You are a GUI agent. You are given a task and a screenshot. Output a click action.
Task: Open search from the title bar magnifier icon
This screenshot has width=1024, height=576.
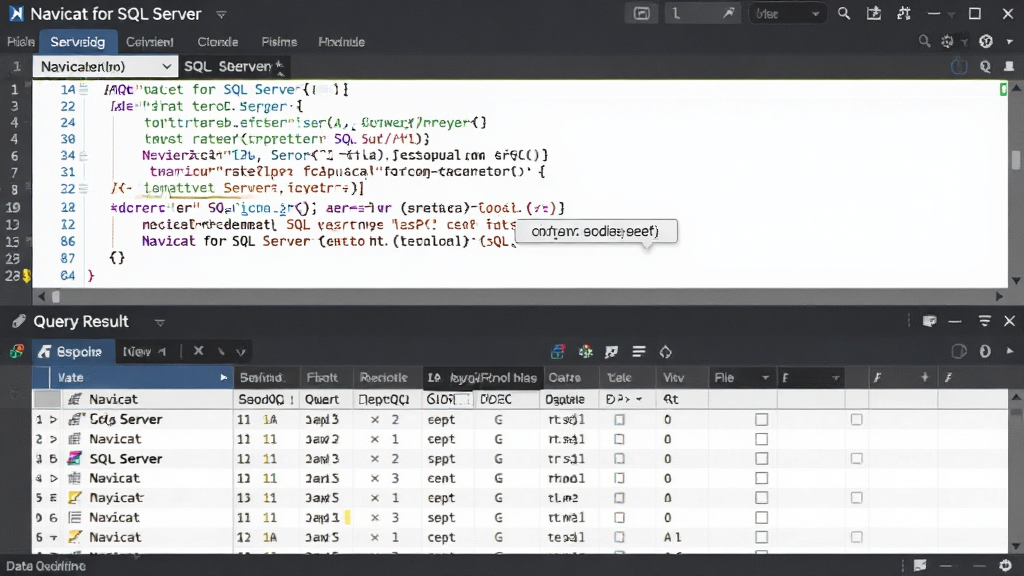point(844,14)
